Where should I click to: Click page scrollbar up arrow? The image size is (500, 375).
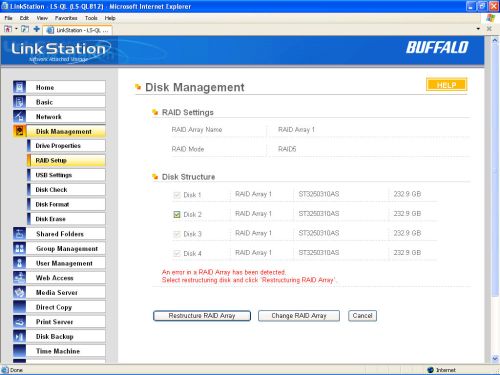click(x=495, y=40)
